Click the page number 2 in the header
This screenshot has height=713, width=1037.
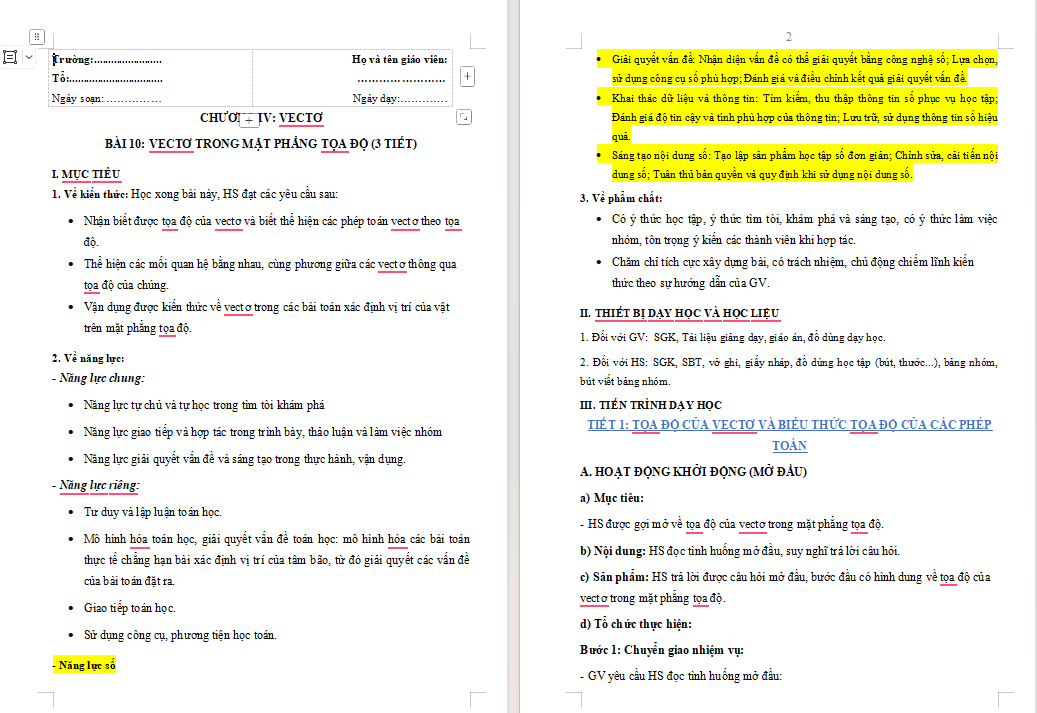[x=788, y=36]
